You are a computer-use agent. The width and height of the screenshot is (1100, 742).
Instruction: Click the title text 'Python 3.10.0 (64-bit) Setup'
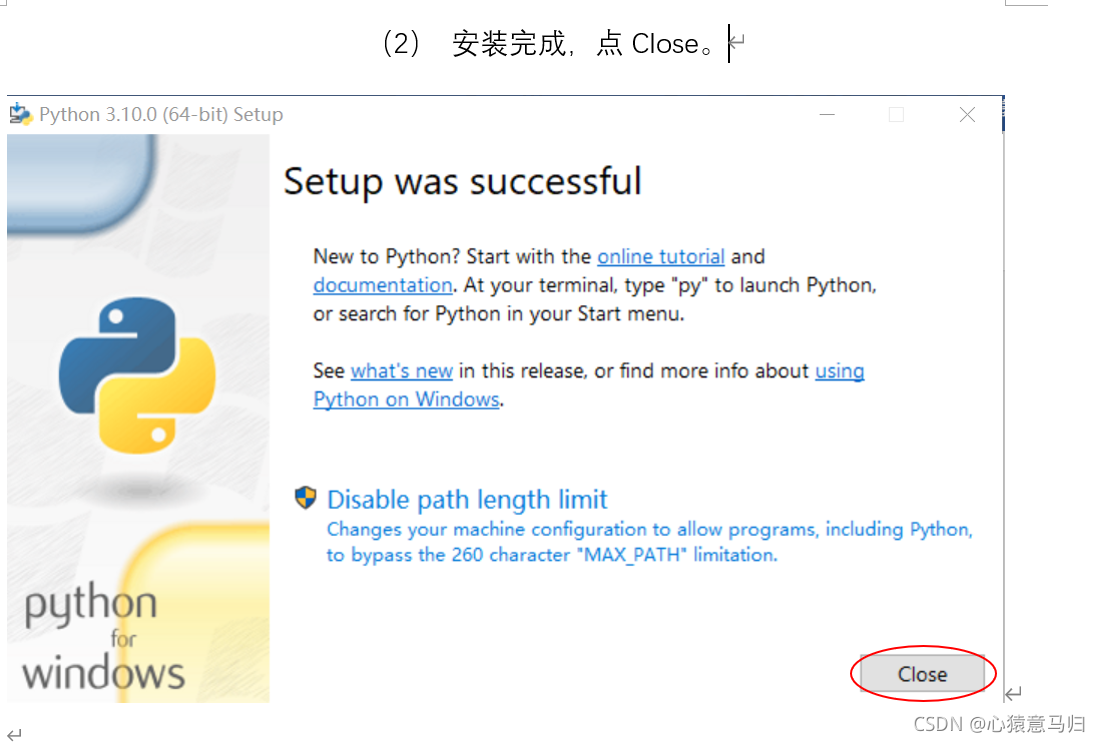click(x=161, y=114)
